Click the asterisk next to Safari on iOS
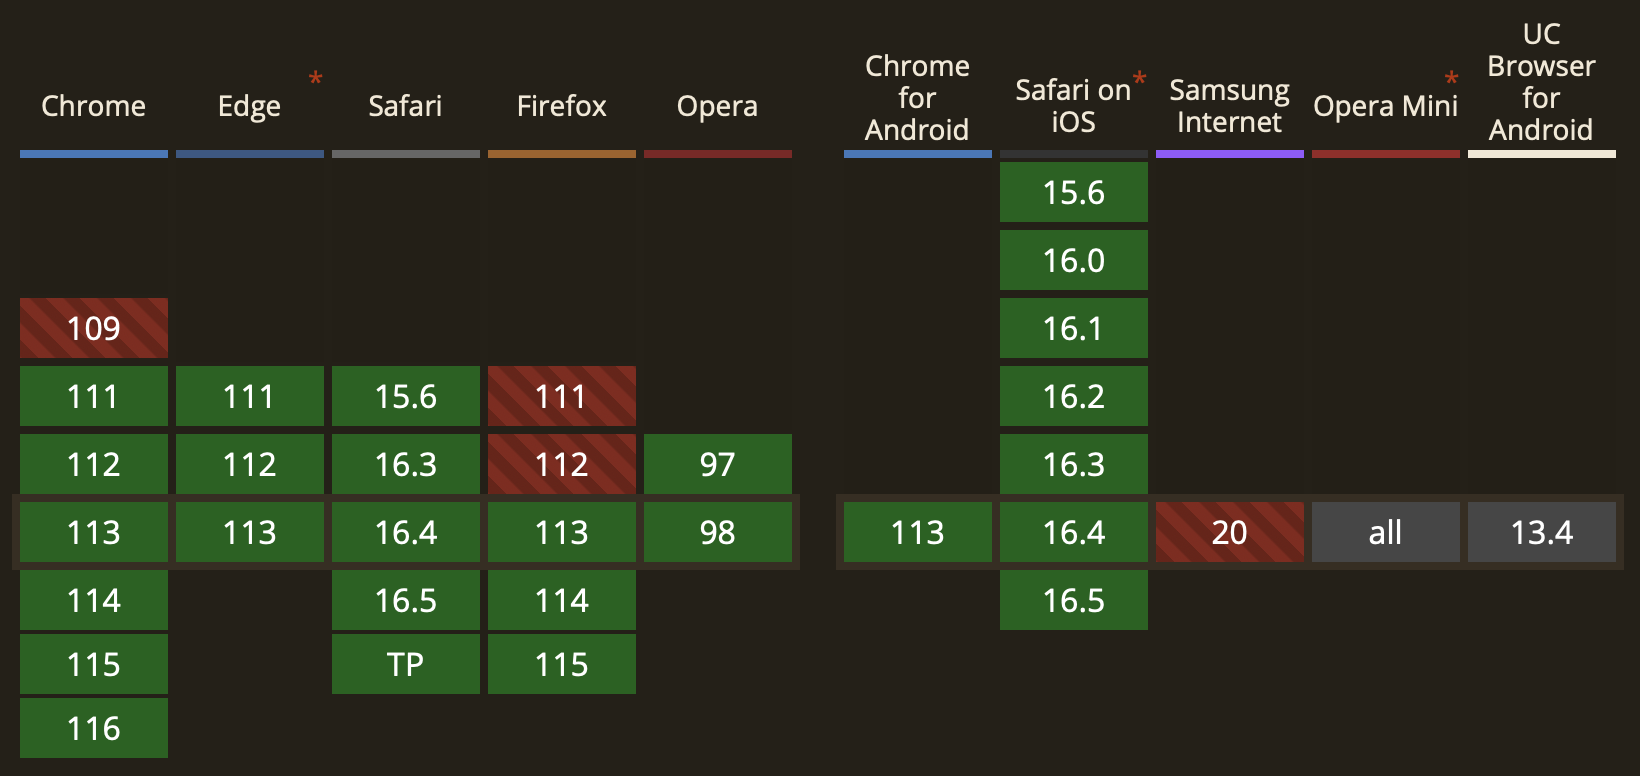This screenshot has height=776, width=1640. click(x=1139, y=79)
